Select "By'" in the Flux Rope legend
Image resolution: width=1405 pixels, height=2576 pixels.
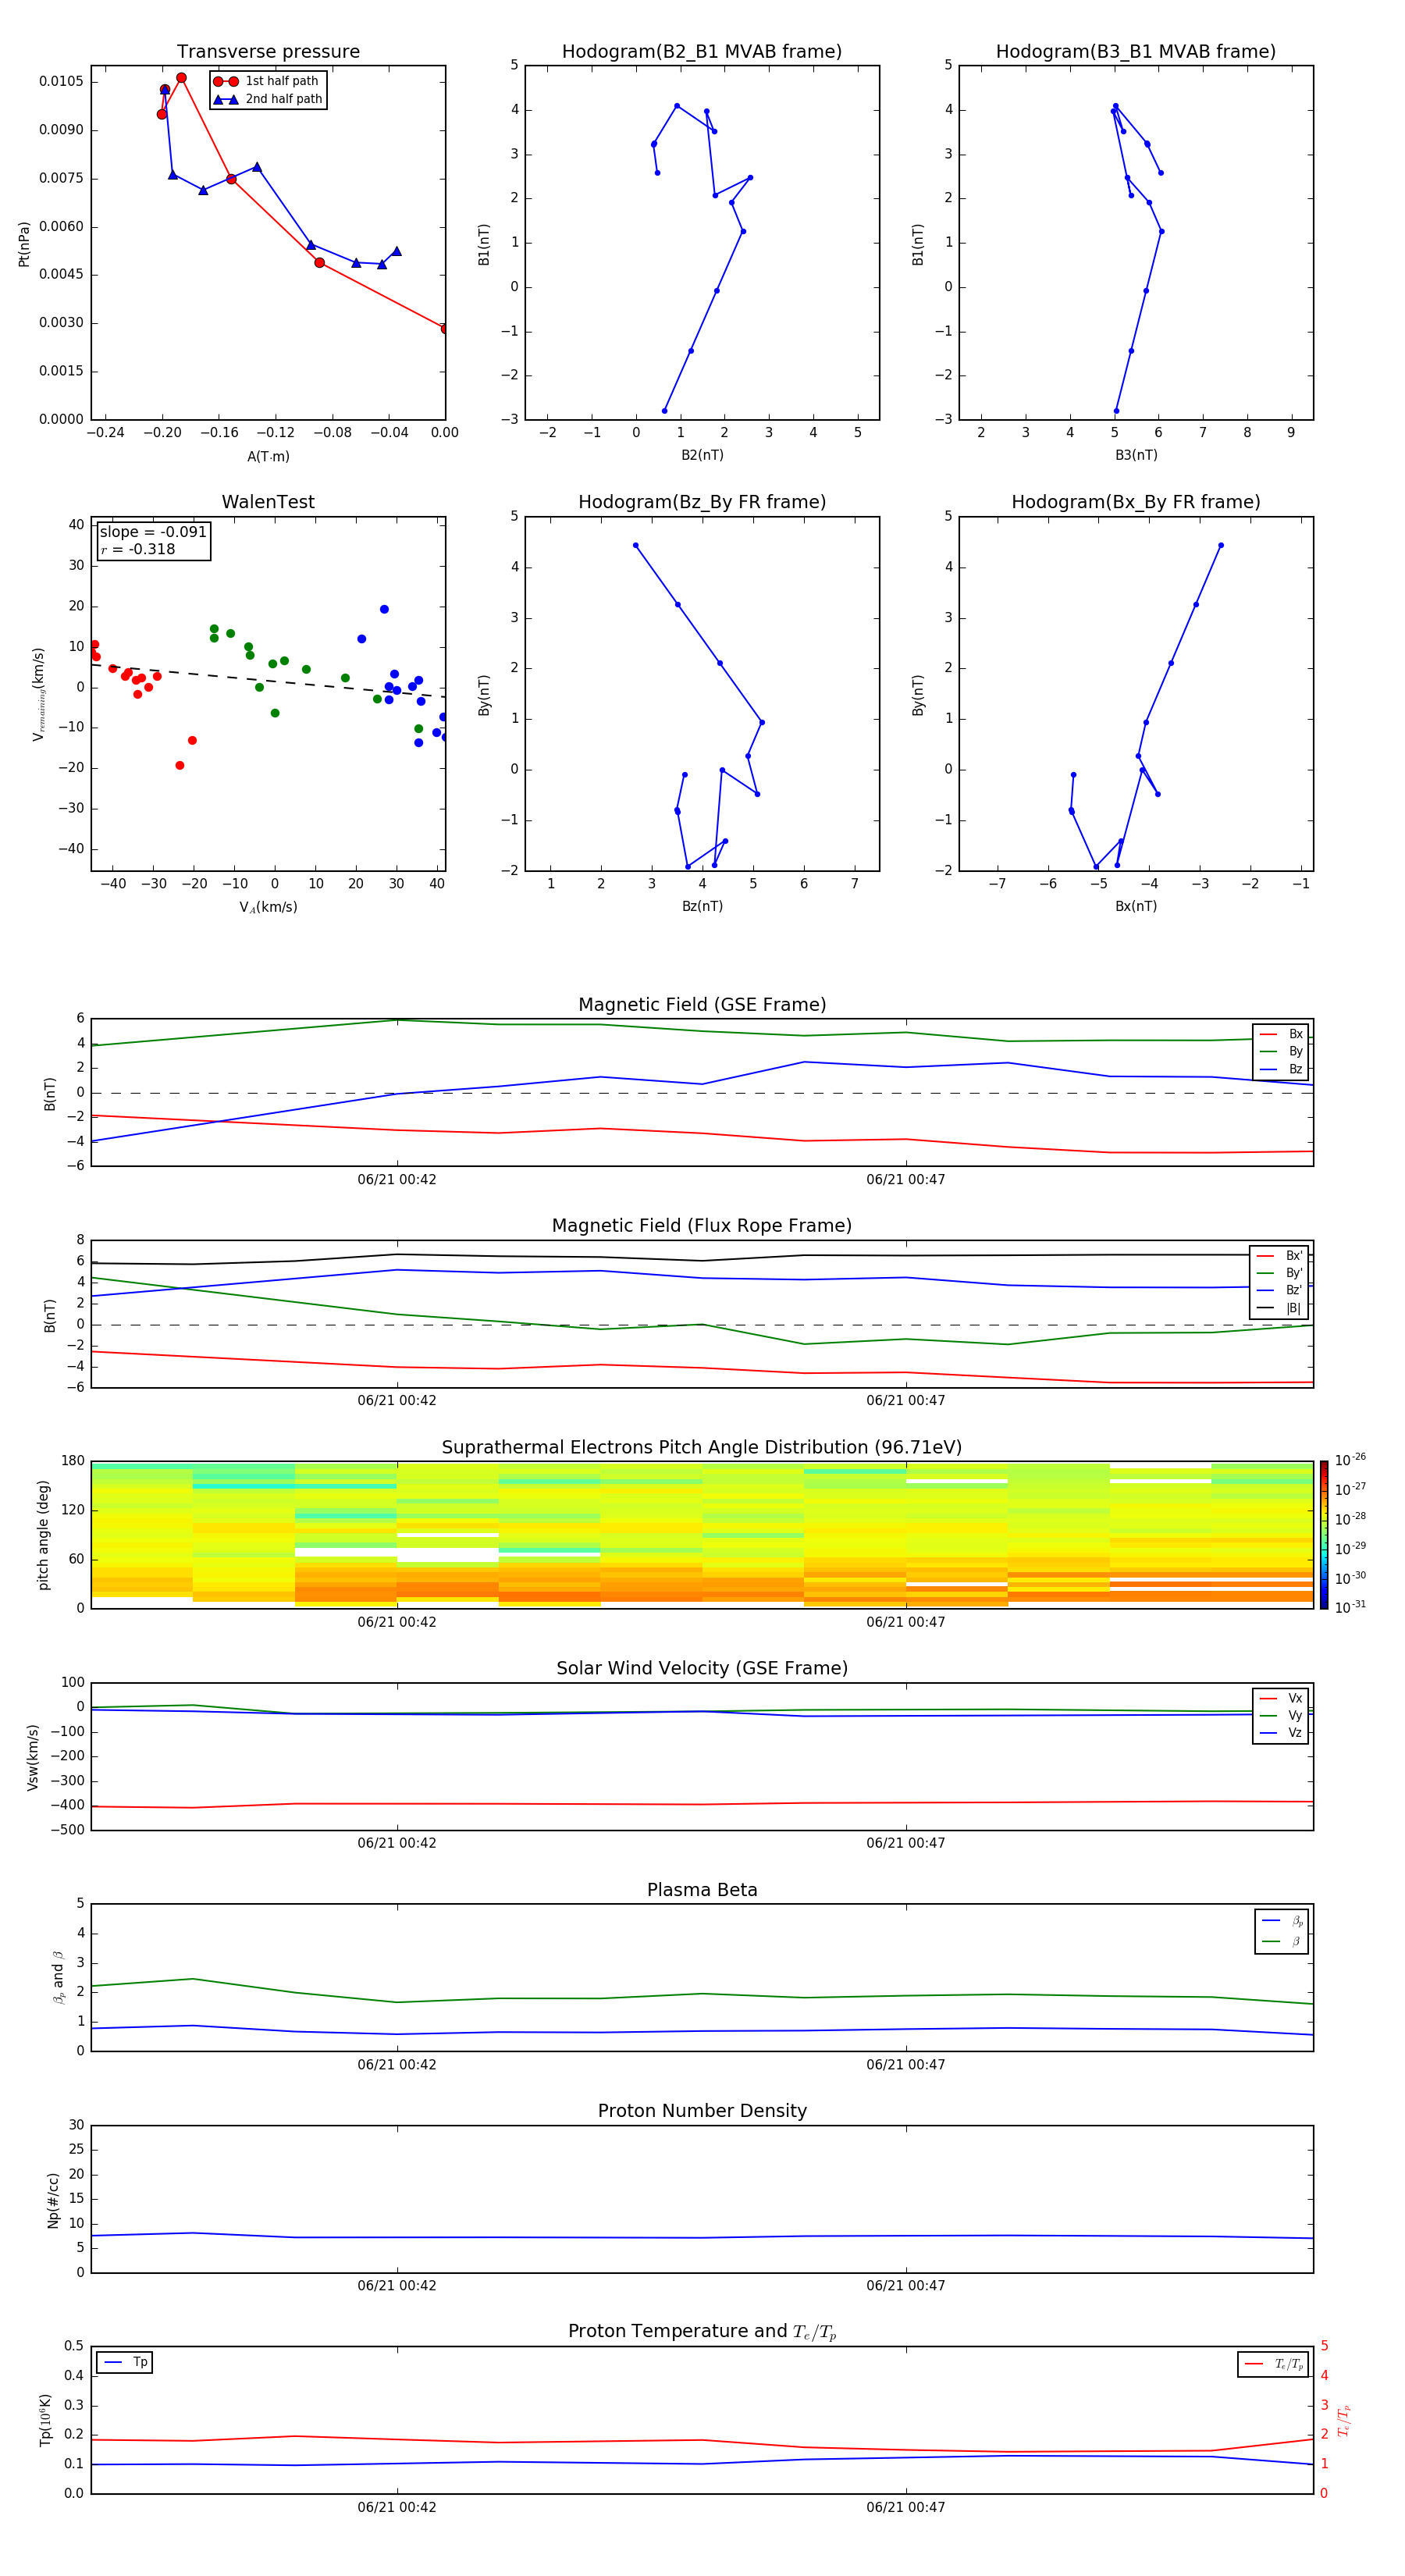click(1279, 1273)
